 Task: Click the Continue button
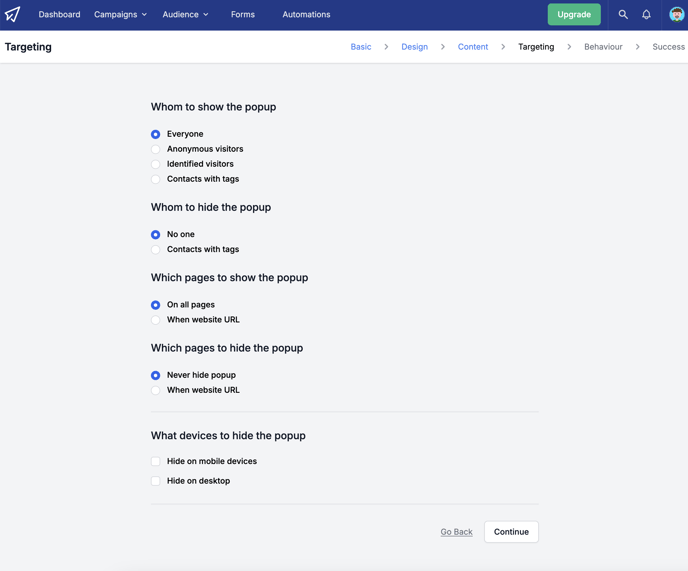[511, 532]
